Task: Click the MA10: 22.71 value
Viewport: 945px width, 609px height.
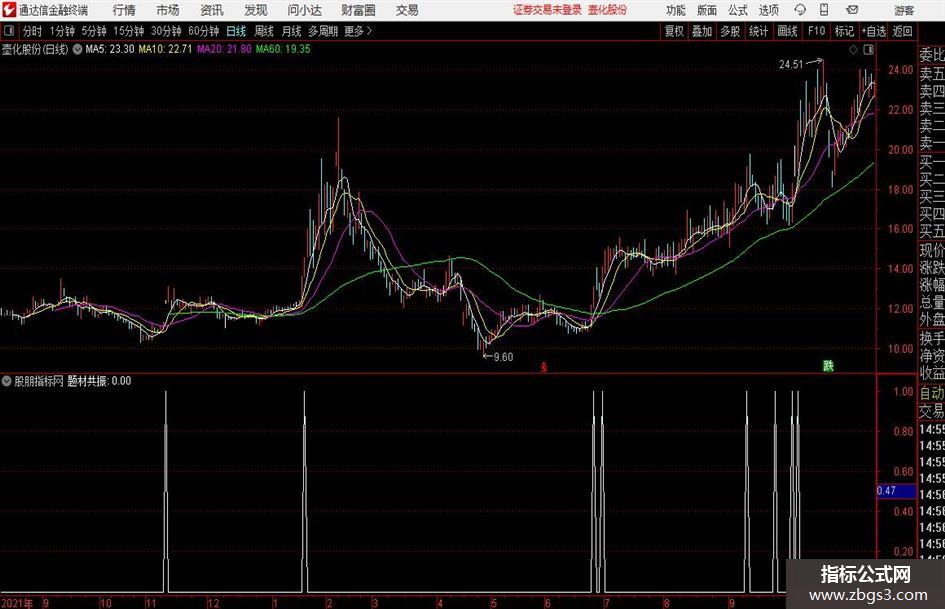Action: click(x=165, y=49)
